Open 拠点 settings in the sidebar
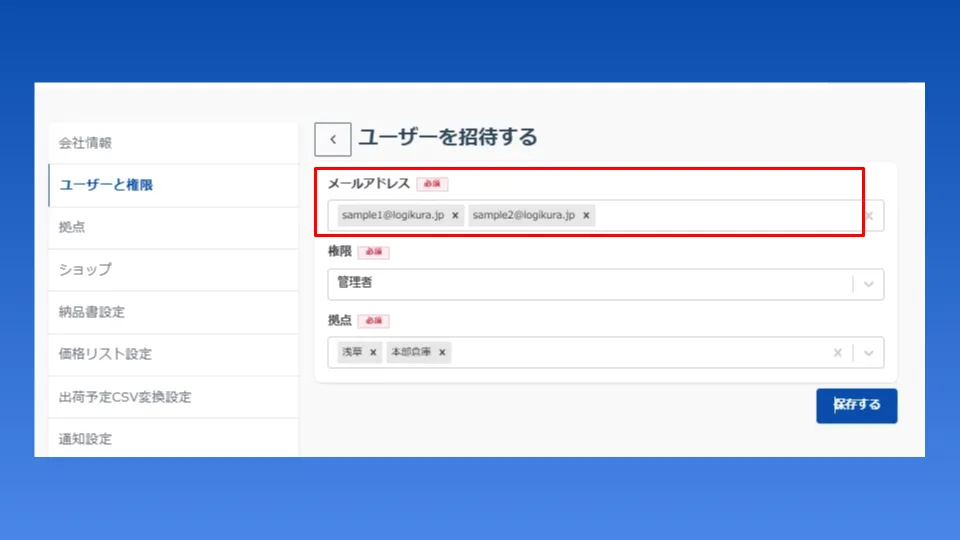Screen dimensions: 960x540 tap(173, 227)
